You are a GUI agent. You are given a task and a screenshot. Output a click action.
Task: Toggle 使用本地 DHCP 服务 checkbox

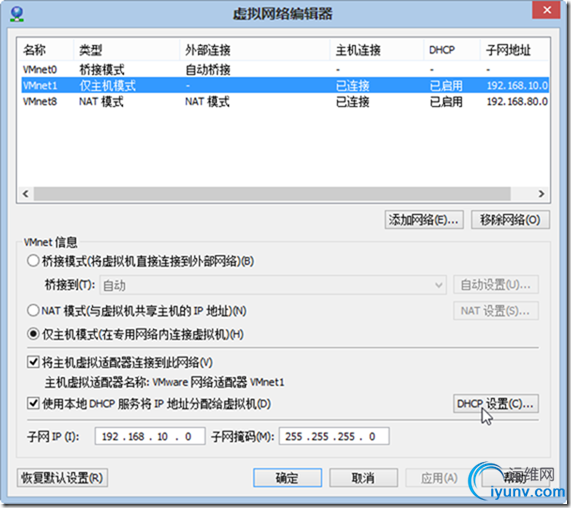[x=33, y=403]
